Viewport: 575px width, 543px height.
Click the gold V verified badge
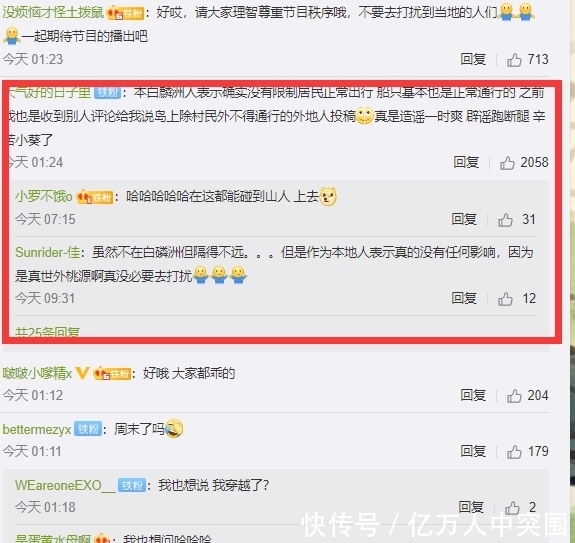tap(82, 373)
